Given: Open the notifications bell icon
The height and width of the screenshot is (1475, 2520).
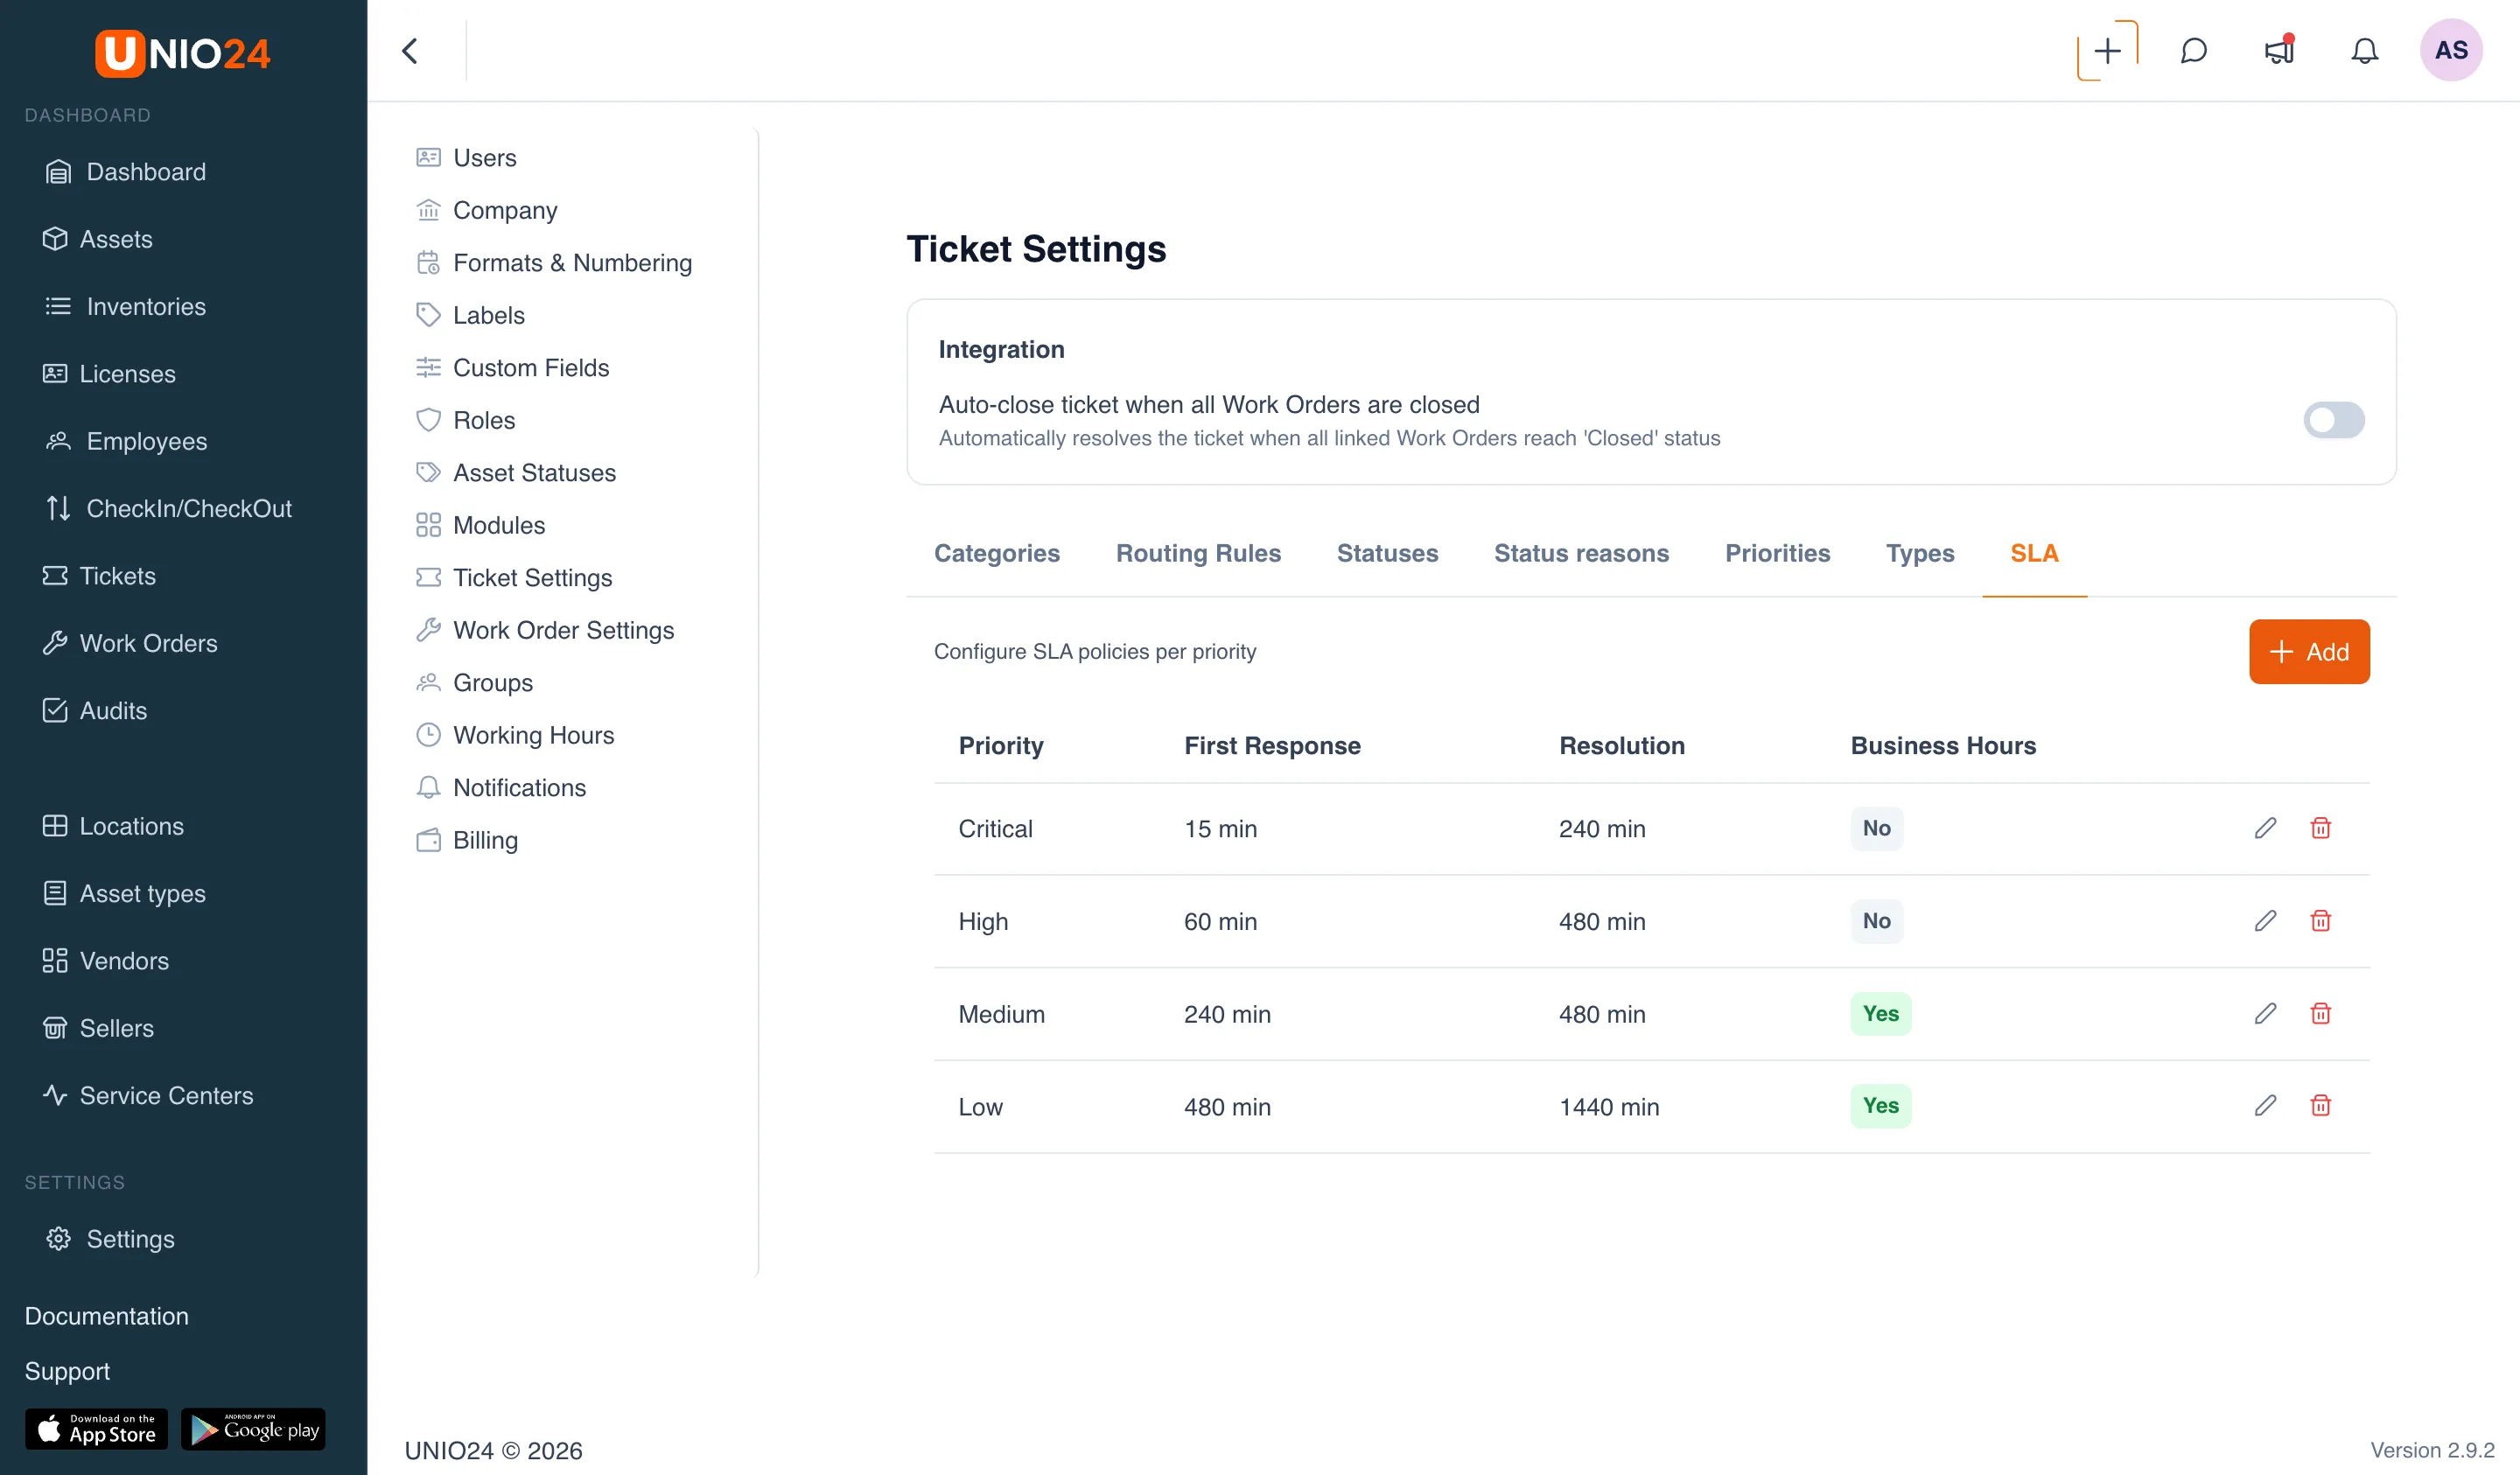Looking at the screenshot, I should click(x=2364, y=50).
